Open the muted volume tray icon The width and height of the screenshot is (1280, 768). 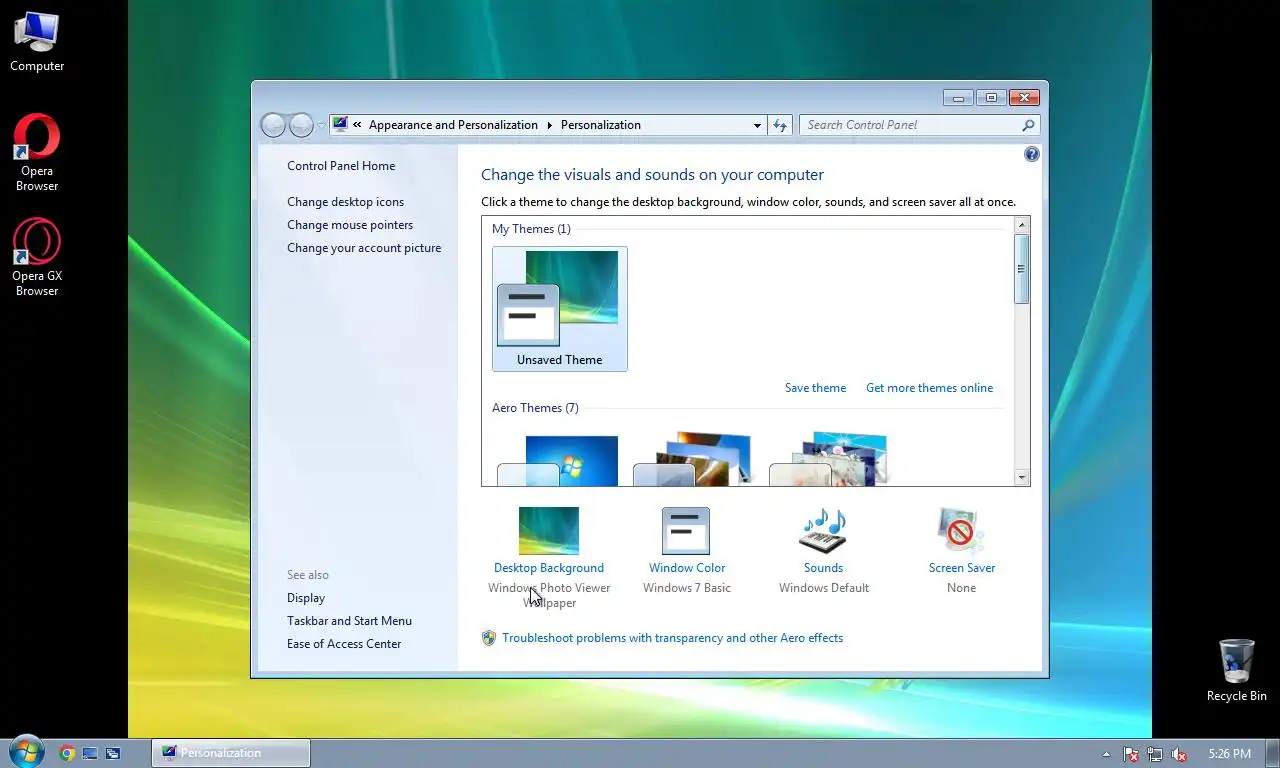1179,754
